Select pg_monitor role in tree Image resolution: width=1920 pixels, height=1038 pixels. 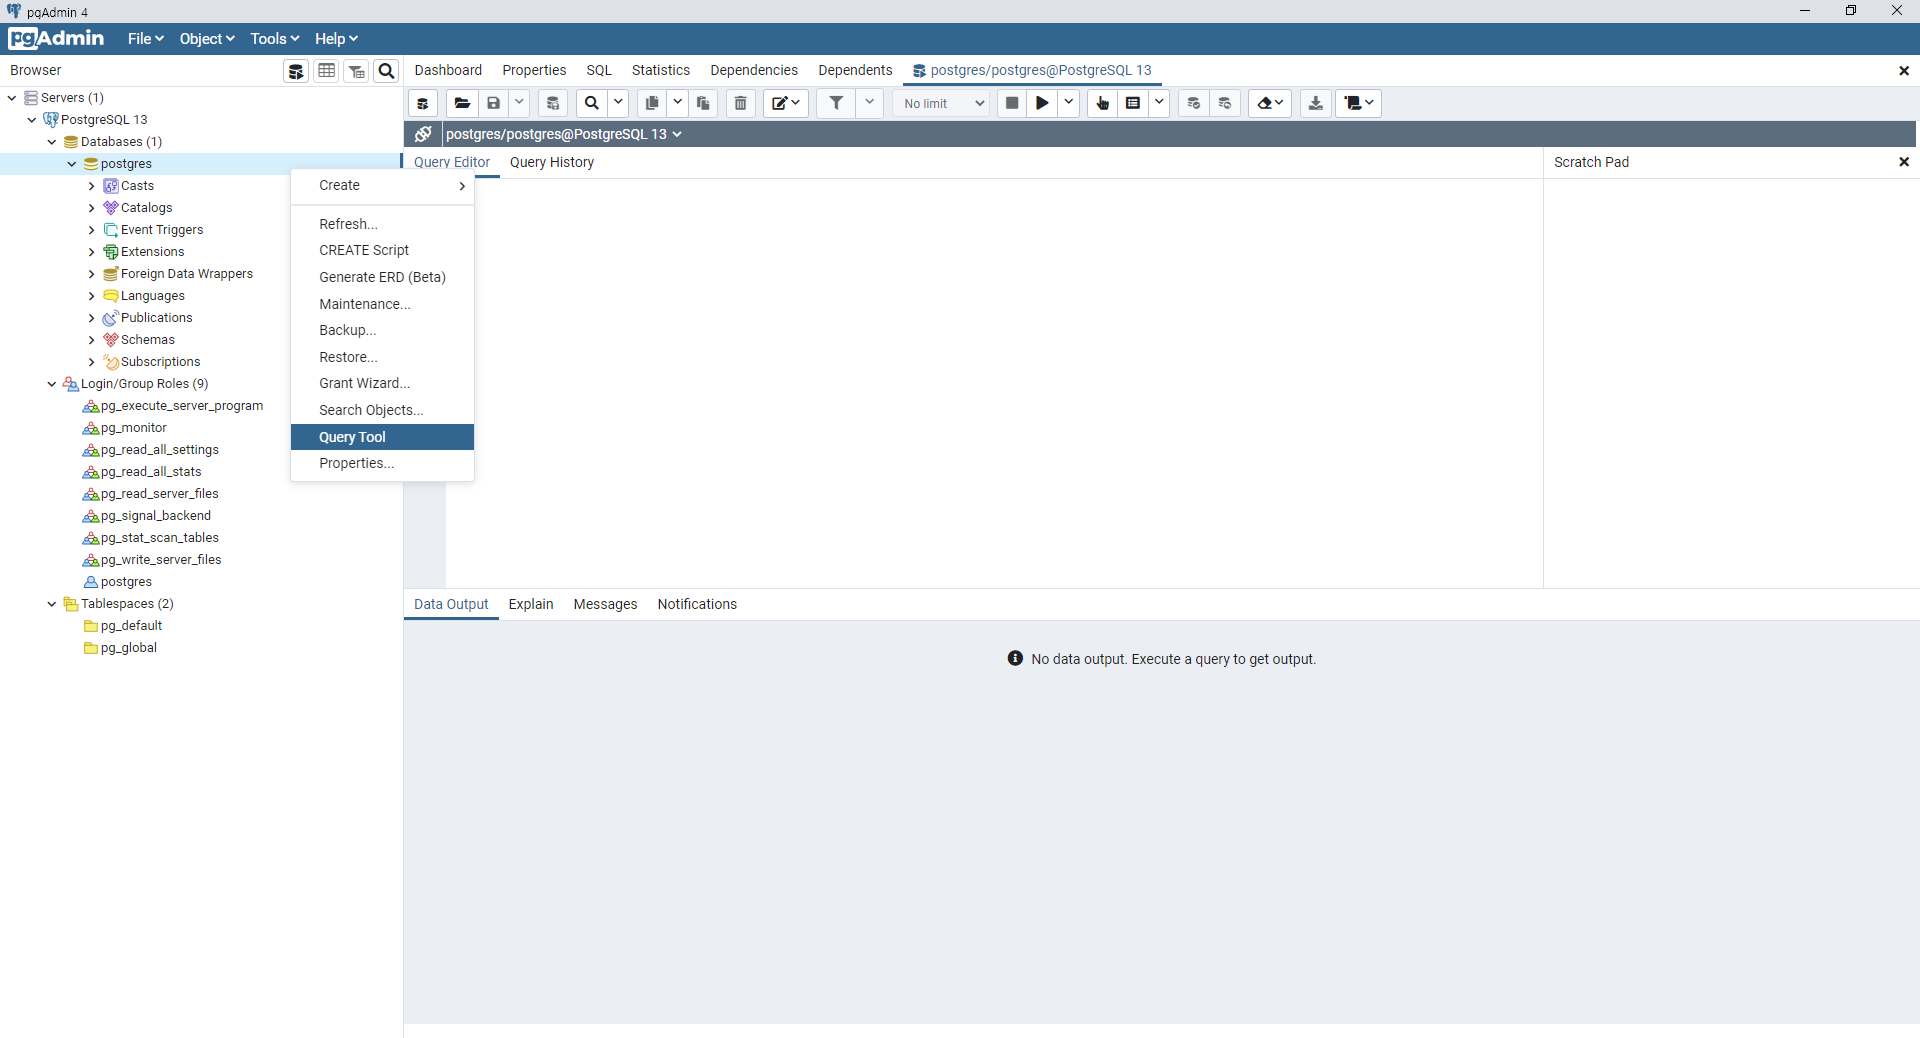(133, 428)
